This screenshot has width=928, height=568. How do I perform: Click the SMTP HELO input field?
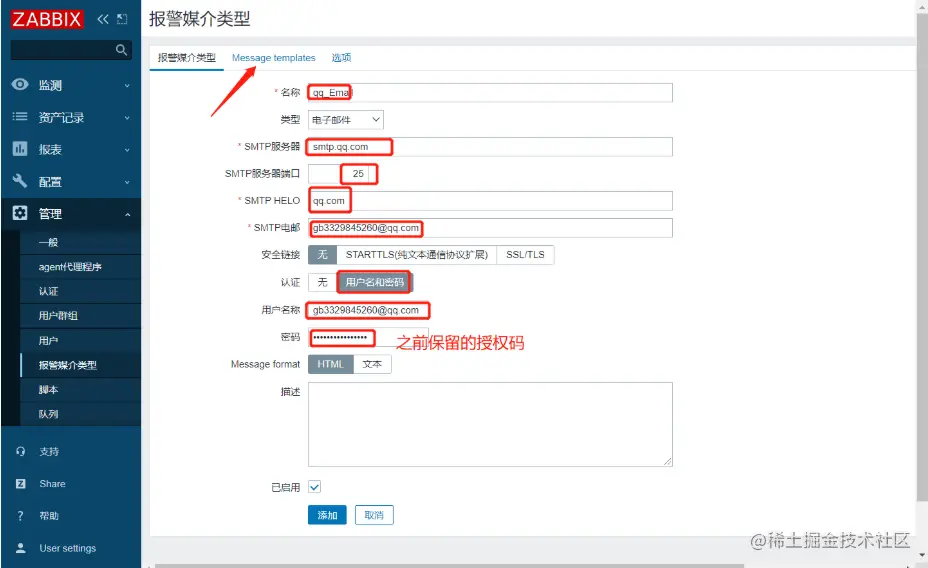click(x=490, y=201)
